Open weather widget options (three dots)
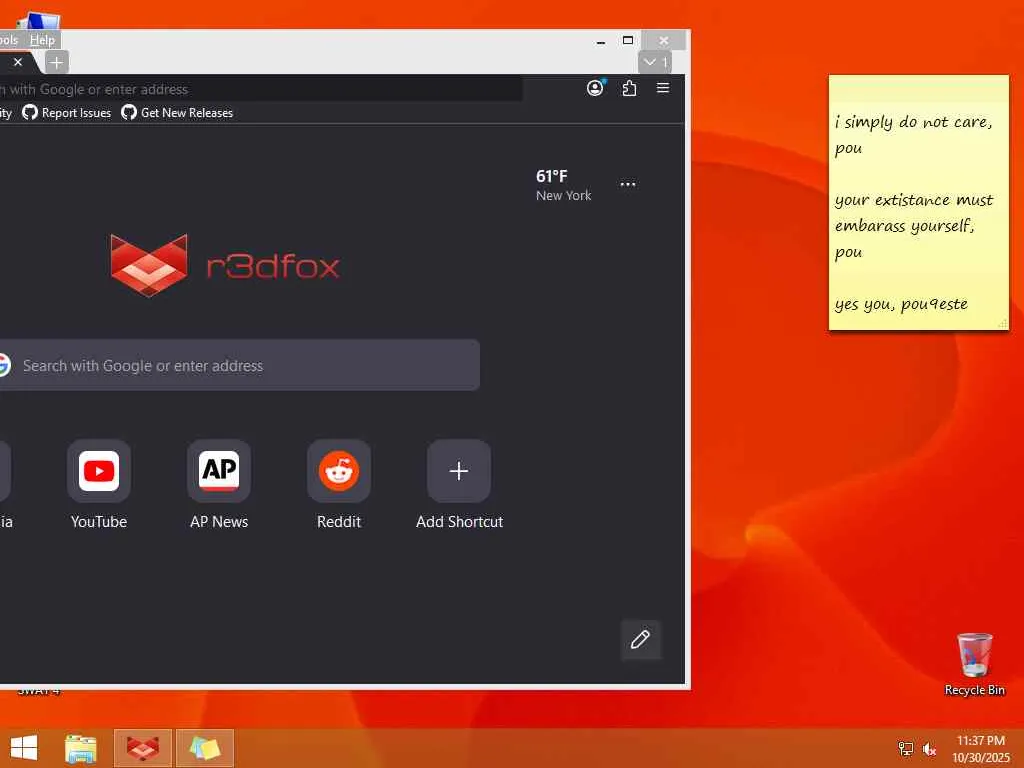This screenshot has height=768, width=1024. [628, 184]
